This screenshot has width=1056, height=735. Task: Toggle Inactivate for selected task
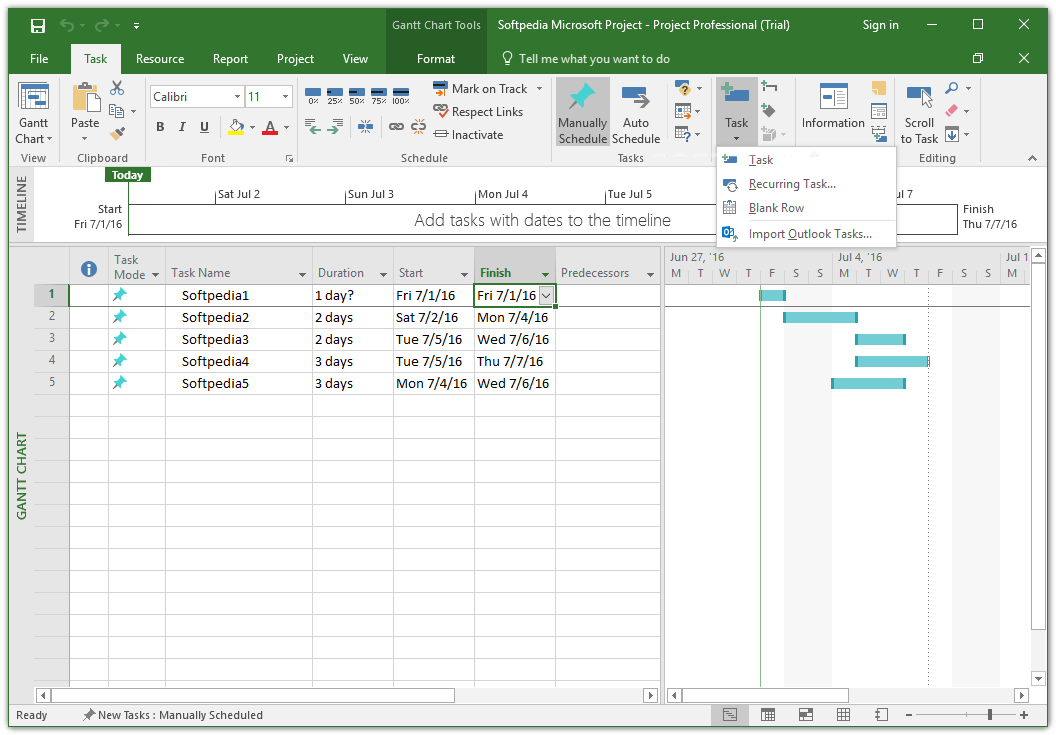point(469,135)
